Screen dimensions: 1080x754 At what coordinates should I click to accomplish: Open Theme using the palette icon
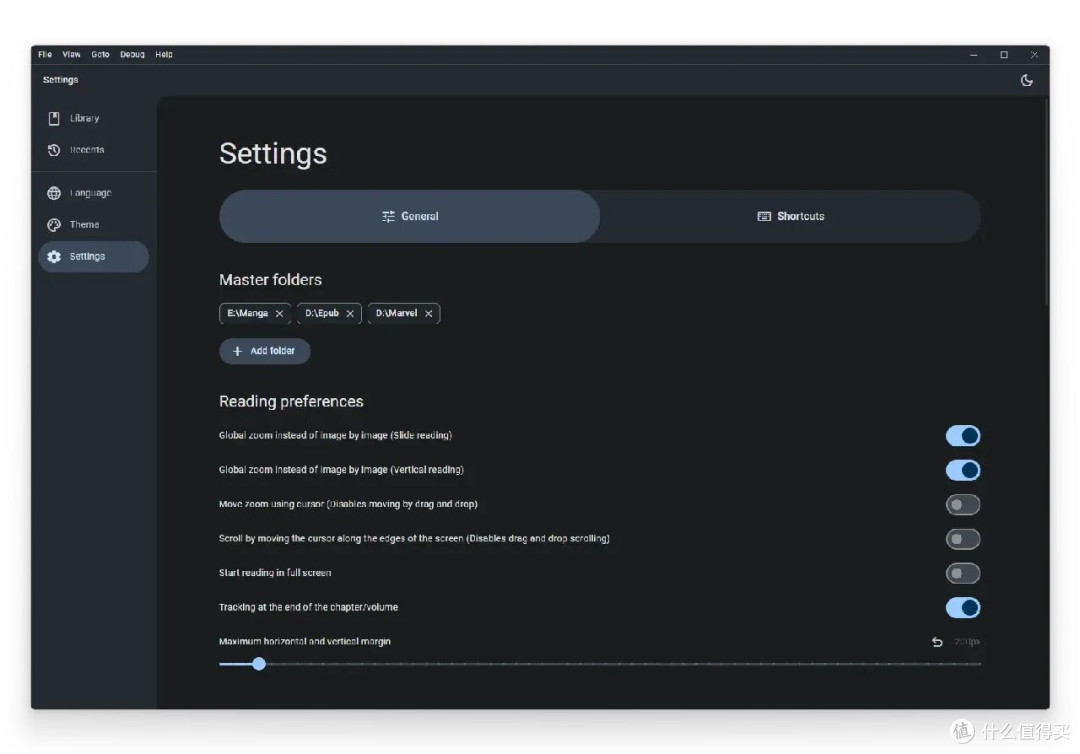click(54, 225)
